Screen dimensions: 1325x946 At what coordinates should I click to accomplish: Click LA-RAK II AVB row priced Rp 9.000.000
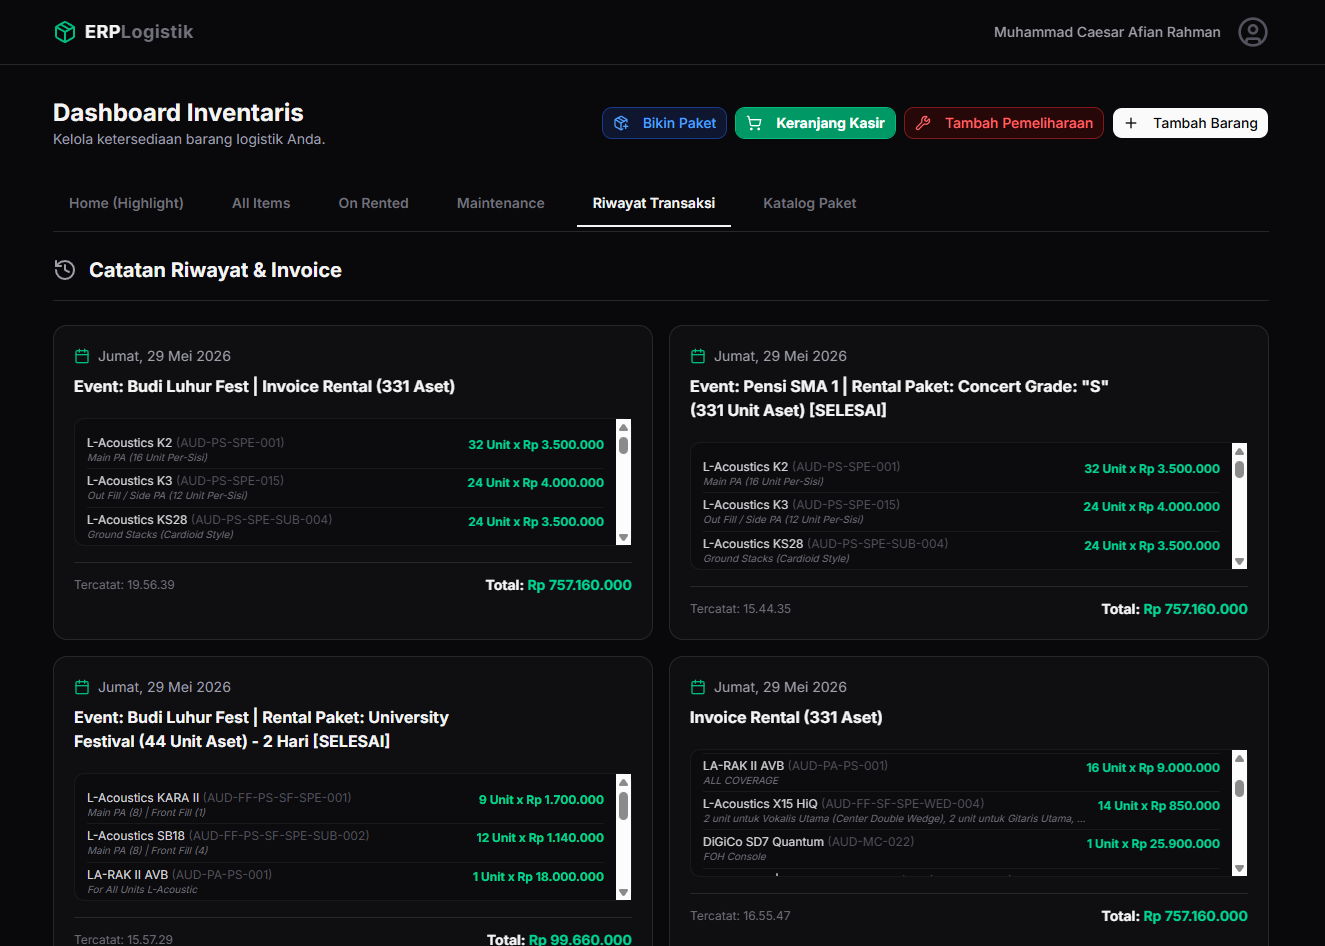[x=961, y=773]
